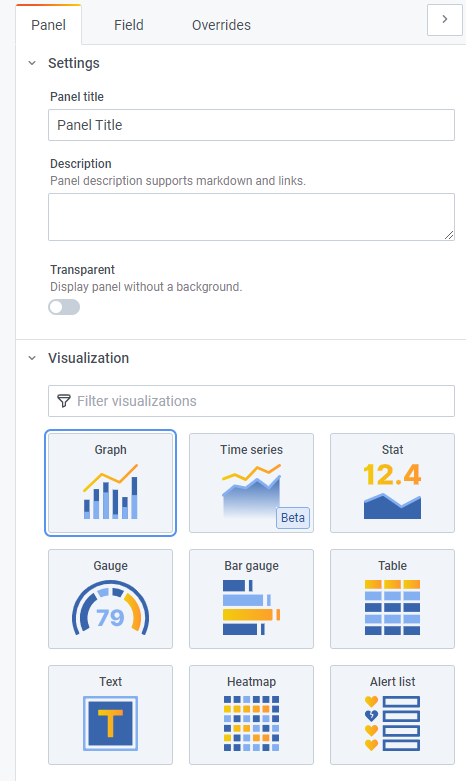Switch to the Panel tab

click(x=48, y=25)
